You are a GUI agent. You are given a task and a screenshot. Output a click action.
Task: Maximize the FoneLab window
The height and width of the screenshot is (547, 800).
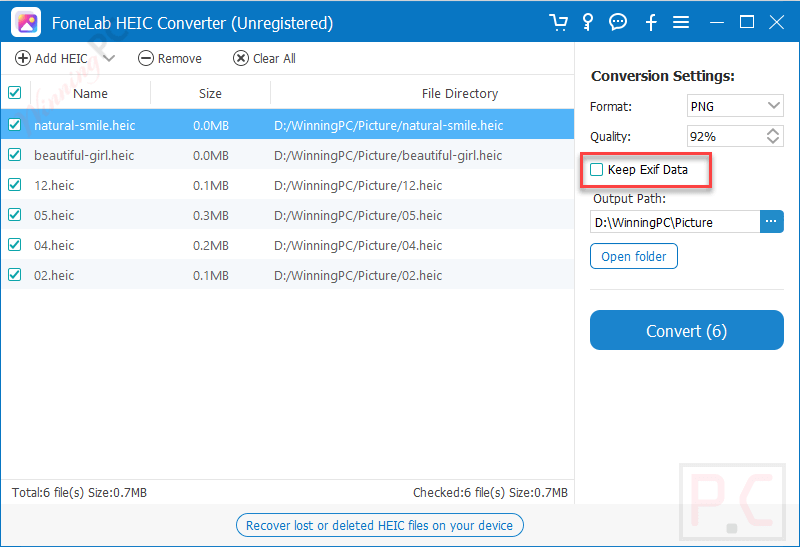747,22
